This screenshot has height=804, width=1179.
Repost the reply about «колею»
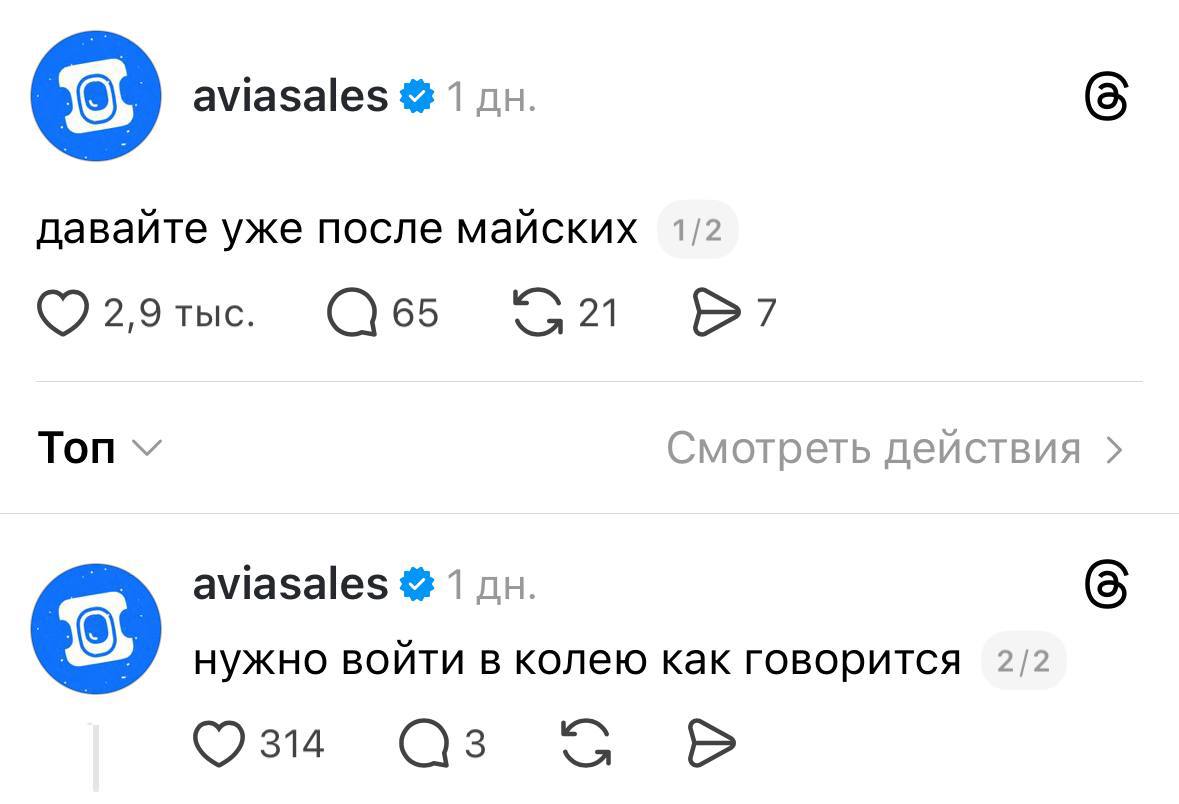coord(586,743)
